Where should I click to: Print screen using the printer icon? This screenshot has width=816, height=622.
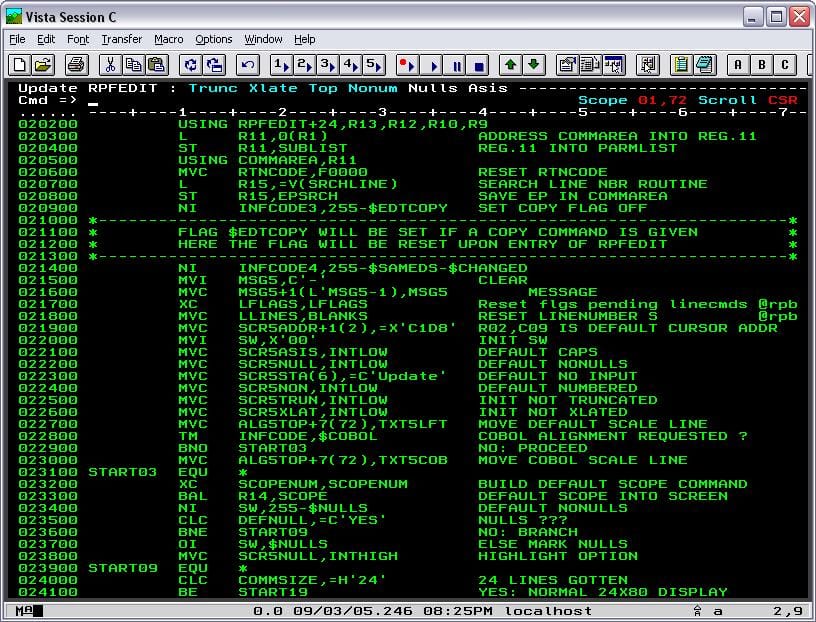[x=76, y=65]
